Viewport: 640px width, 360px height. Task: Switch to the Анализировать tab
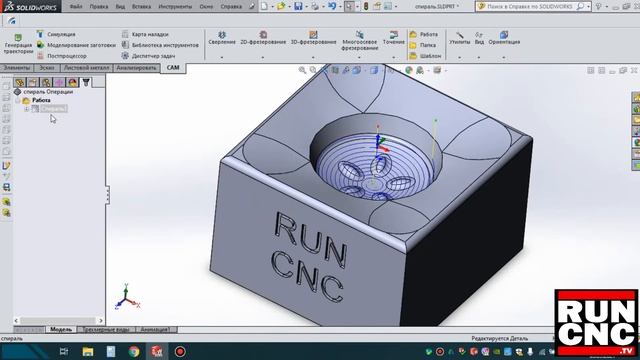[136, 68]
